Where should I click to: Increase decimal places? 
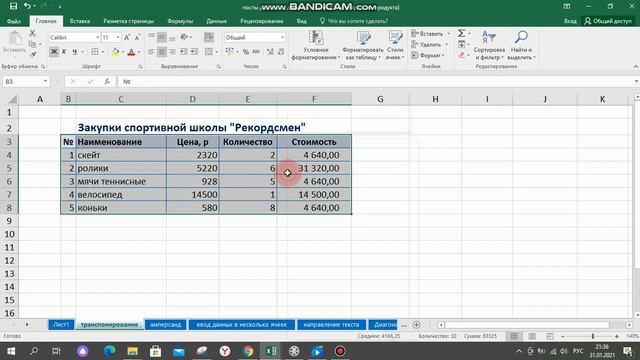270,52
